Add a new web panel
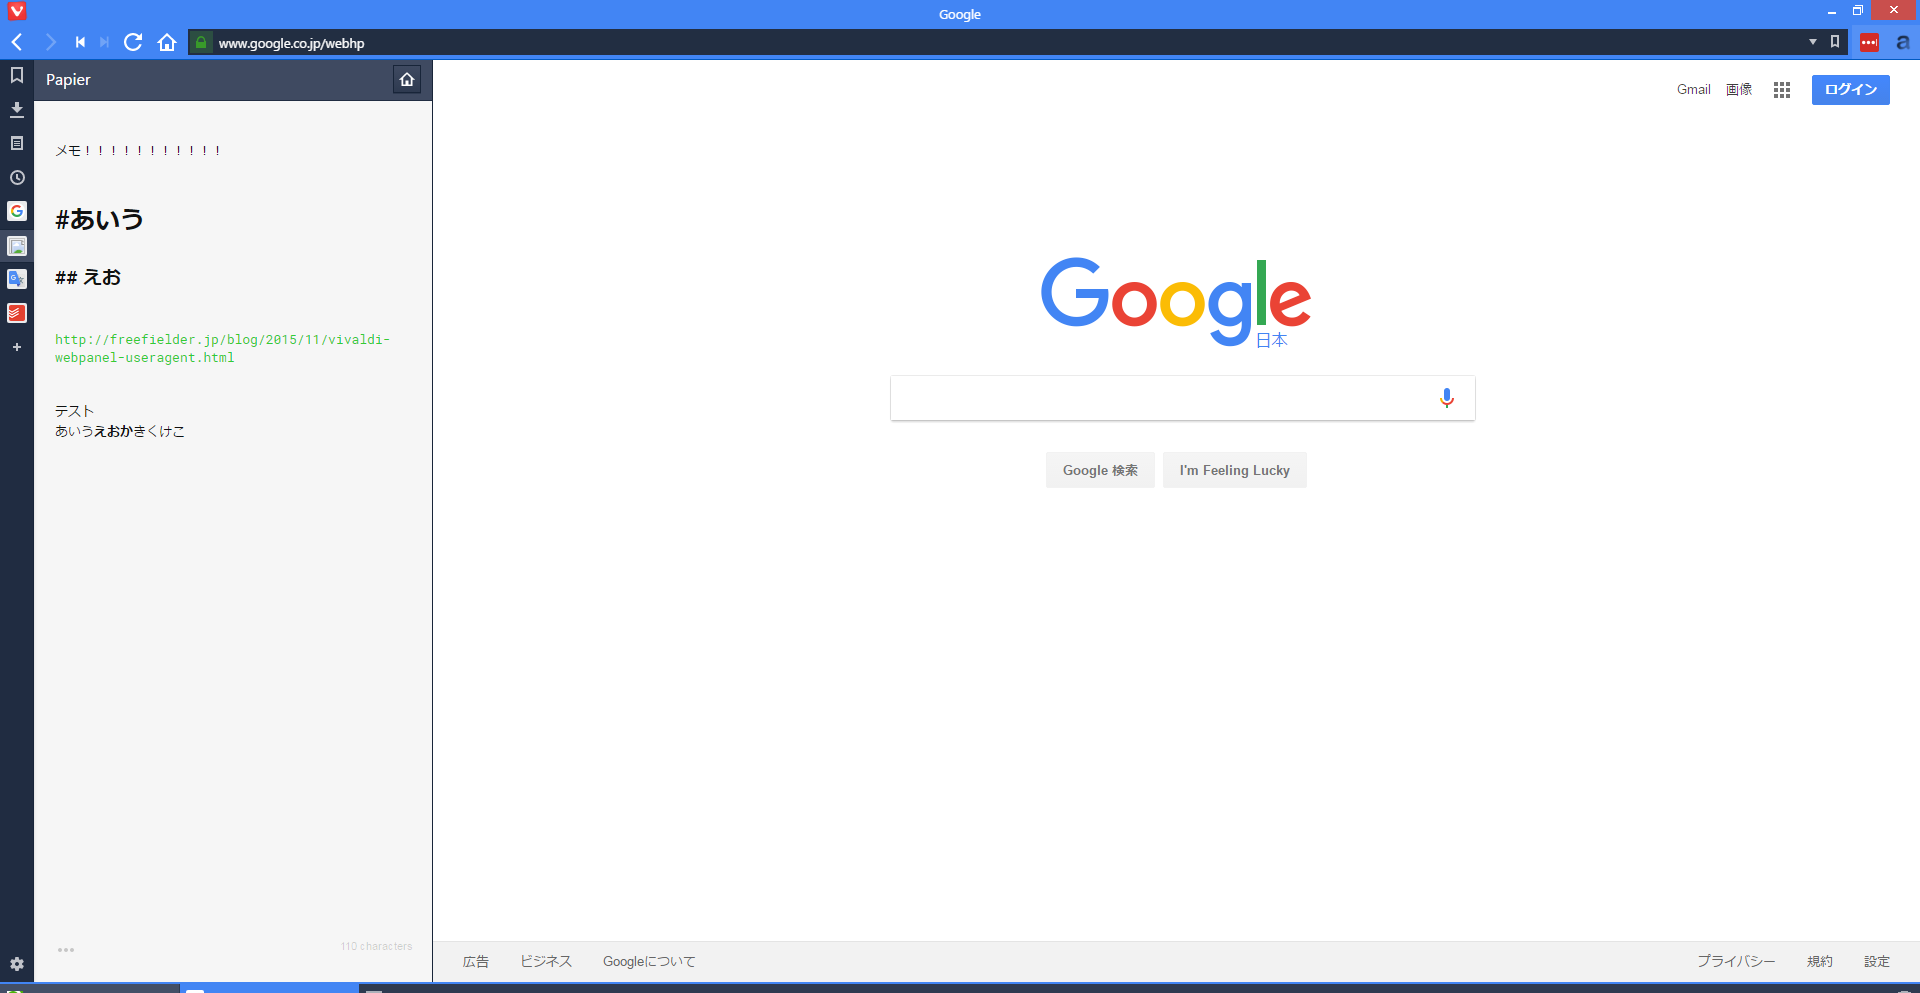 17,347
